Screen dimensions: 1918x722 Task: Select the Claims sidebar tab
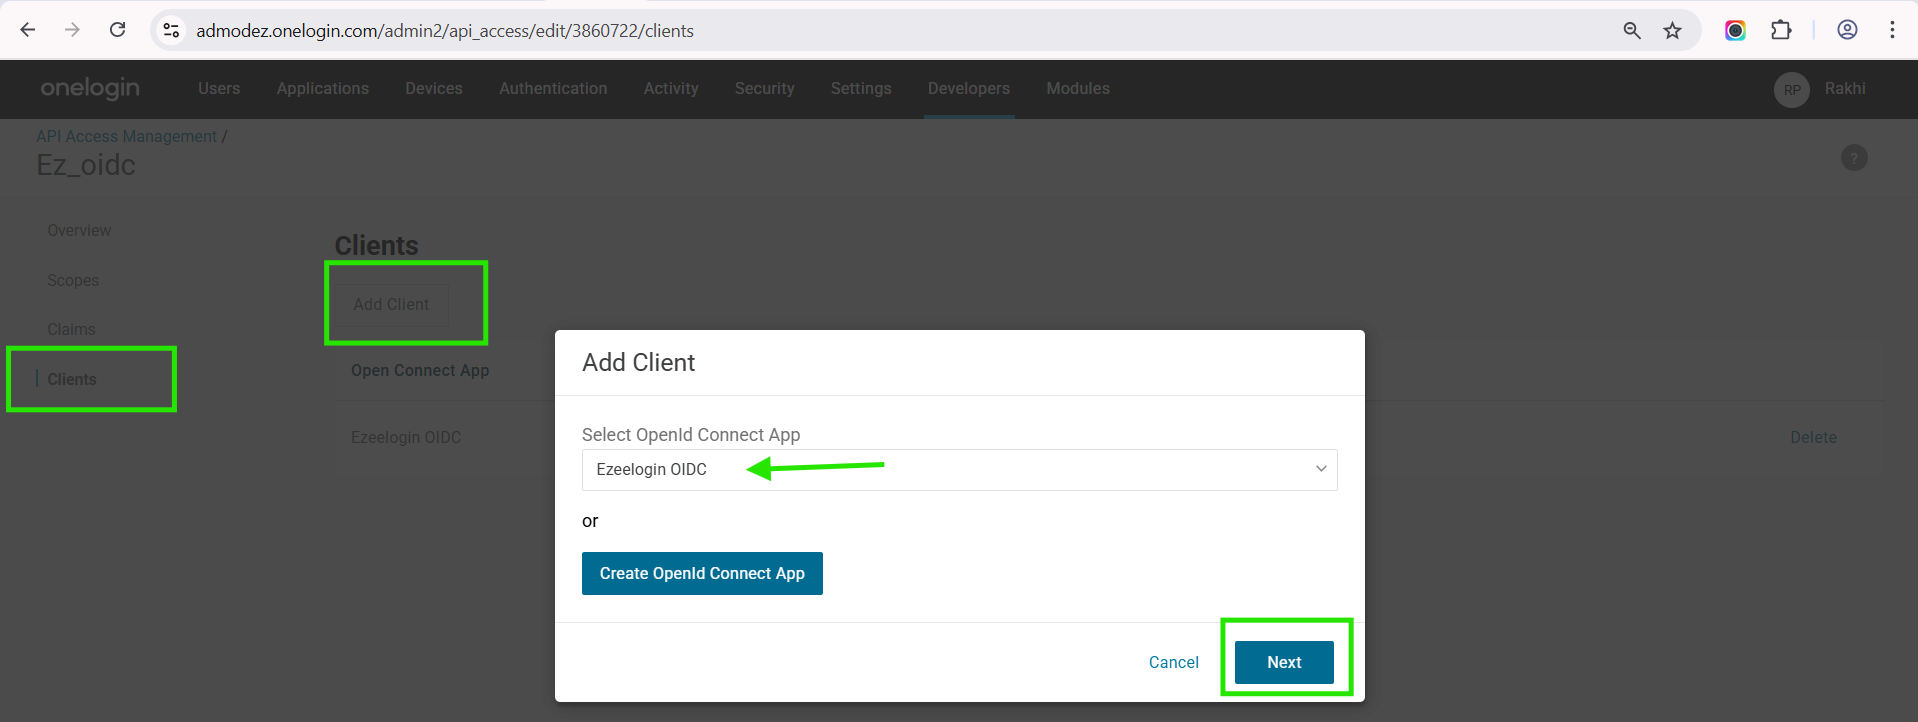pos(71,329)
